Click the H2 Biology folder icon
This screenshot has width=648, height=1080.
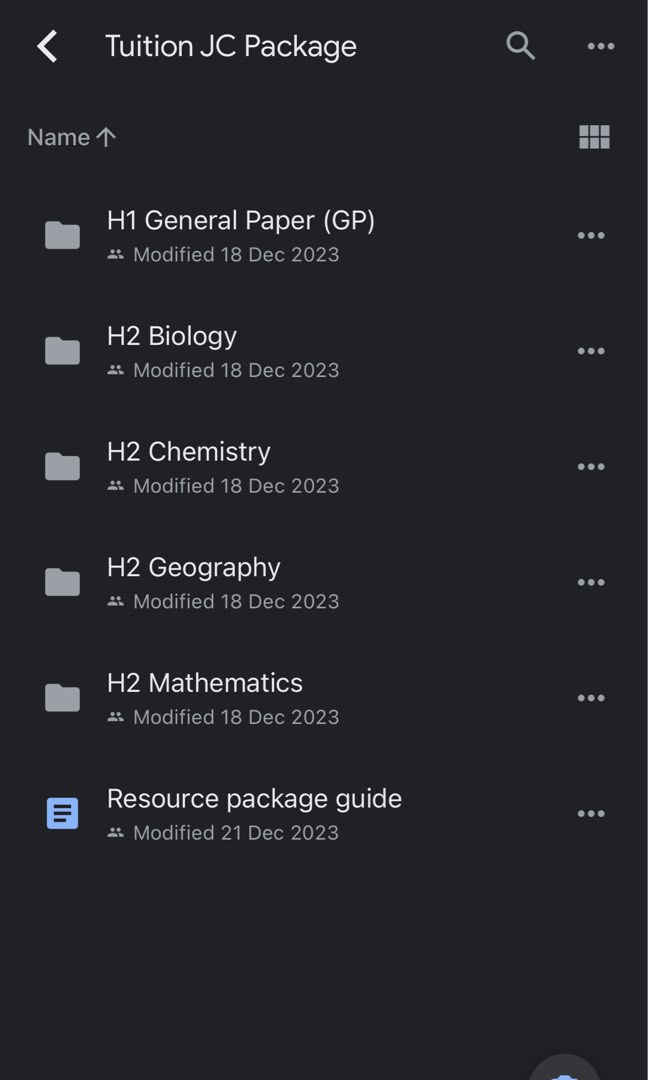61,350
